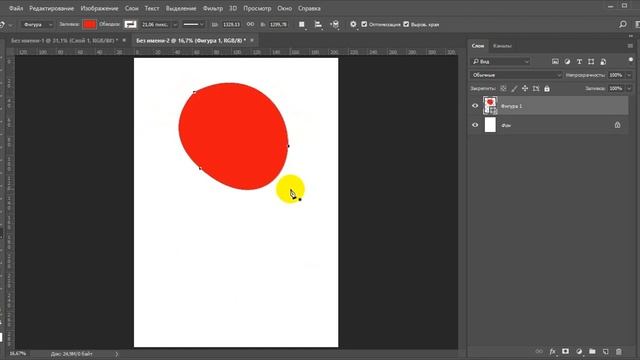This screenshot has width=640, height=360.
Task: Toggle lock image pixels brush icon
Action: pyautogui.click(x=514, y=88)
